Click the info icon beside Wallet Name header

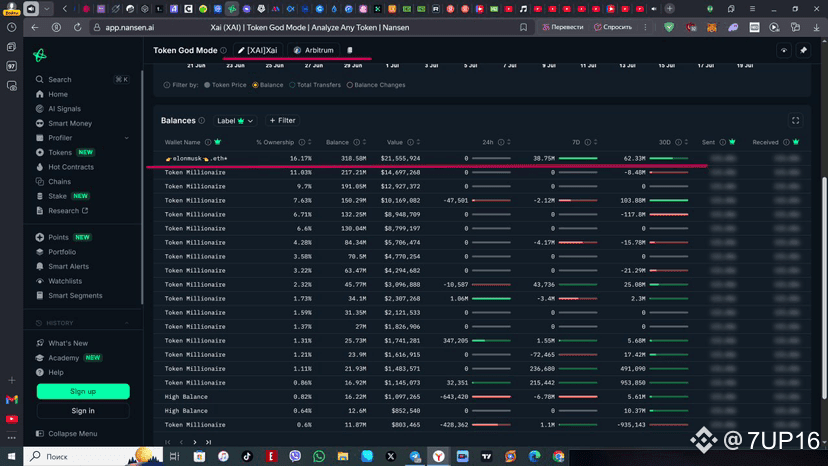tap(208, 142)
